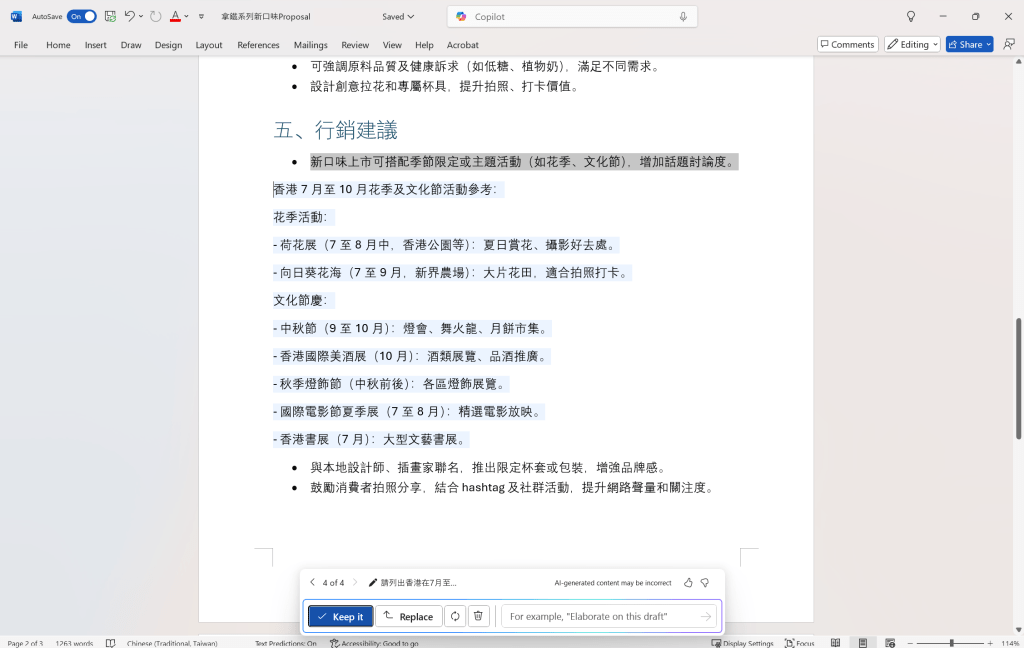Edit the Copilot prompt pencil text
Image resolution: width=1024 pixels, height=648 pixels.
click(412, 582)
